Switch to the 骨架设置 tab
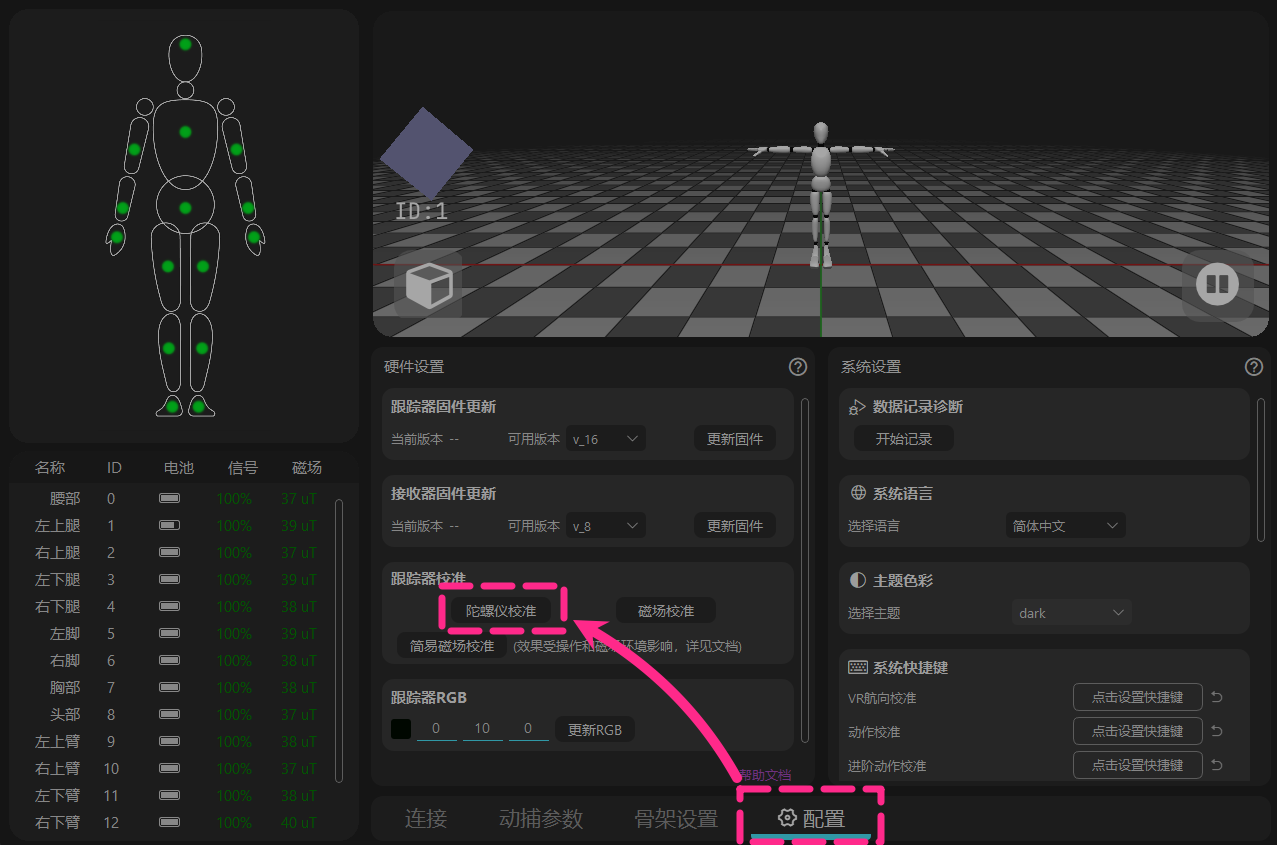This screenshot has width=1277, height=845. (x=677, y=818)
